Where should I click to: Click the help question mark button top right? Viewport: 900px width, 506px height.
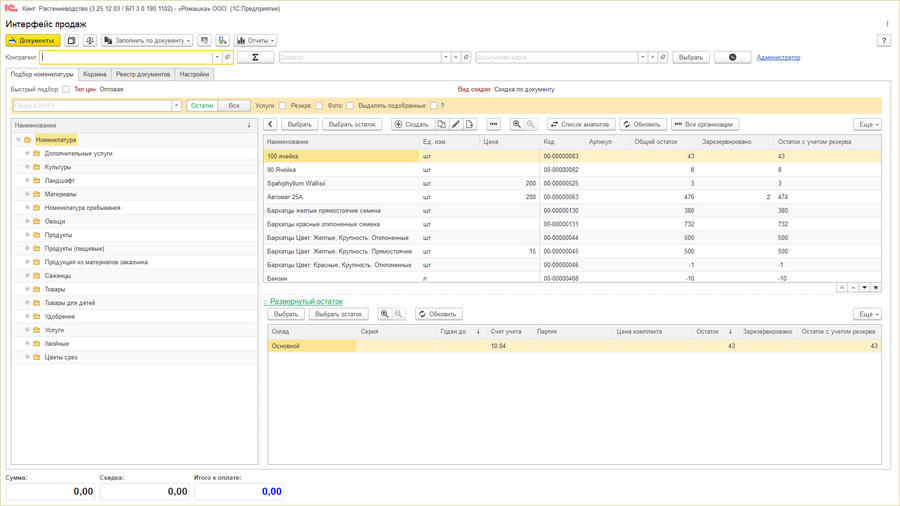click(884, 41)
